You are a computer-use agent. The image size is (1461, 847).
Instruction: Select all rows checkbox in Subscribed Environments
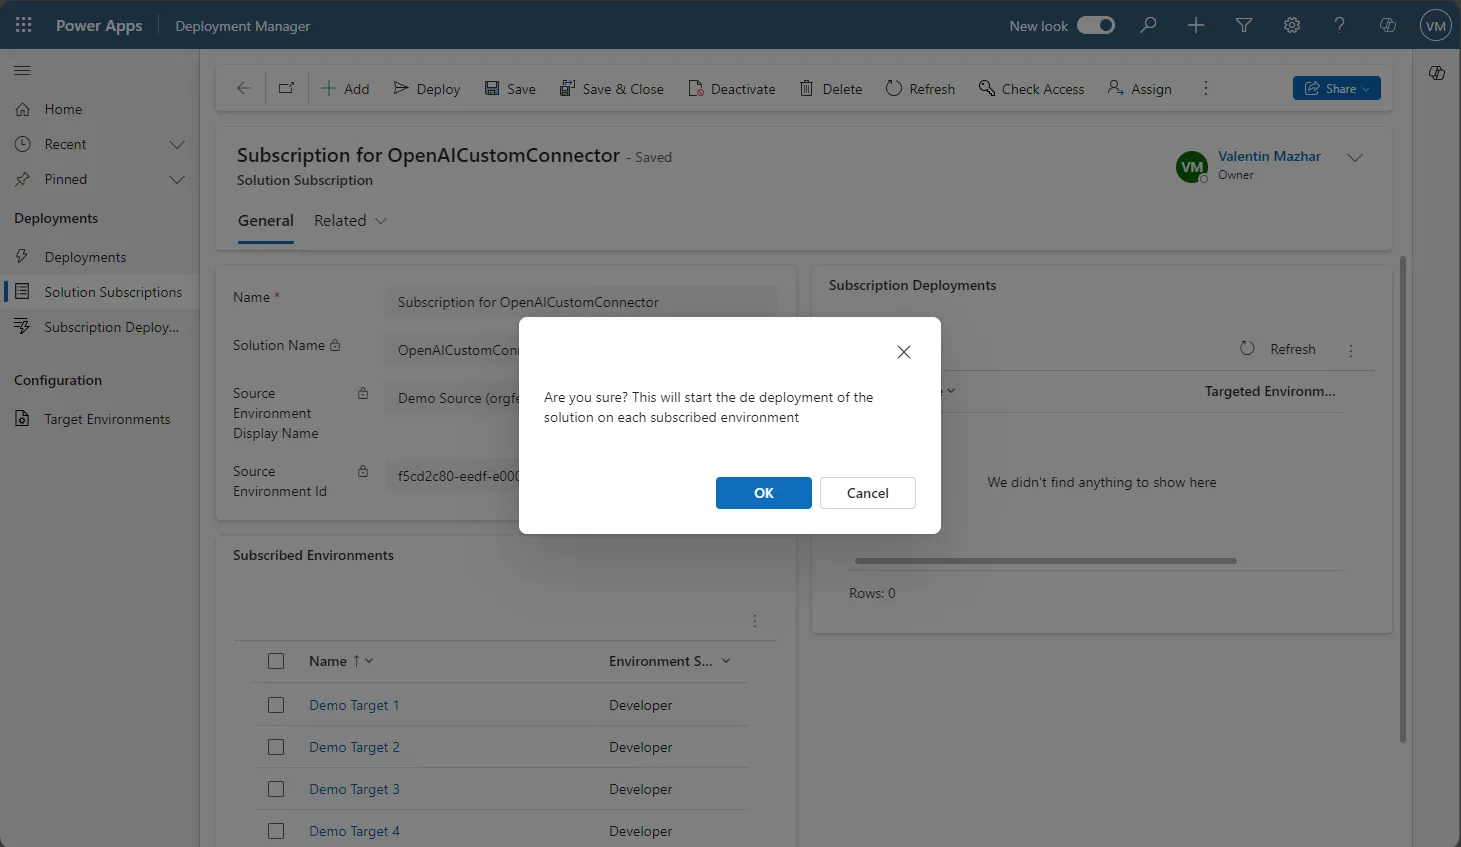276,661
